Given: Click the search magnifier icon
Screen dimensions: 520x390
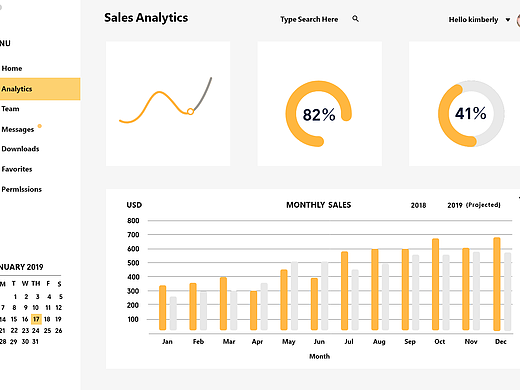Looking at the screenshot, I should pyautogui.click(x=355, y=19).
